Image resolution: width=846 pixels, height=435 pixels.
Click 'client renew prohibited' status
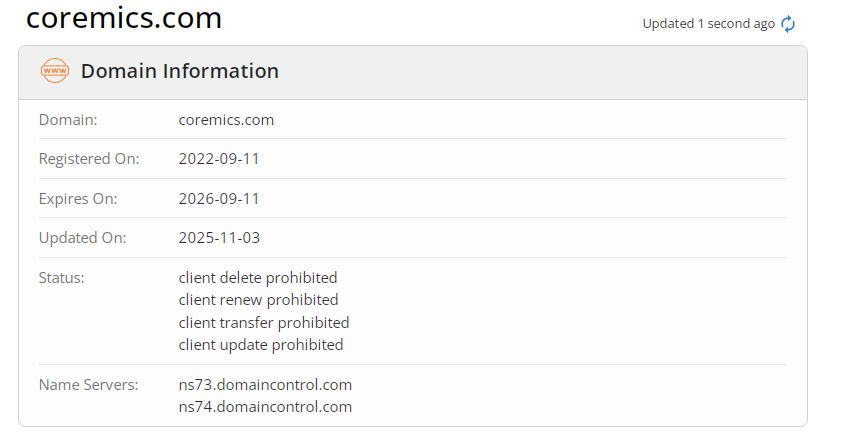coord(258,300)
